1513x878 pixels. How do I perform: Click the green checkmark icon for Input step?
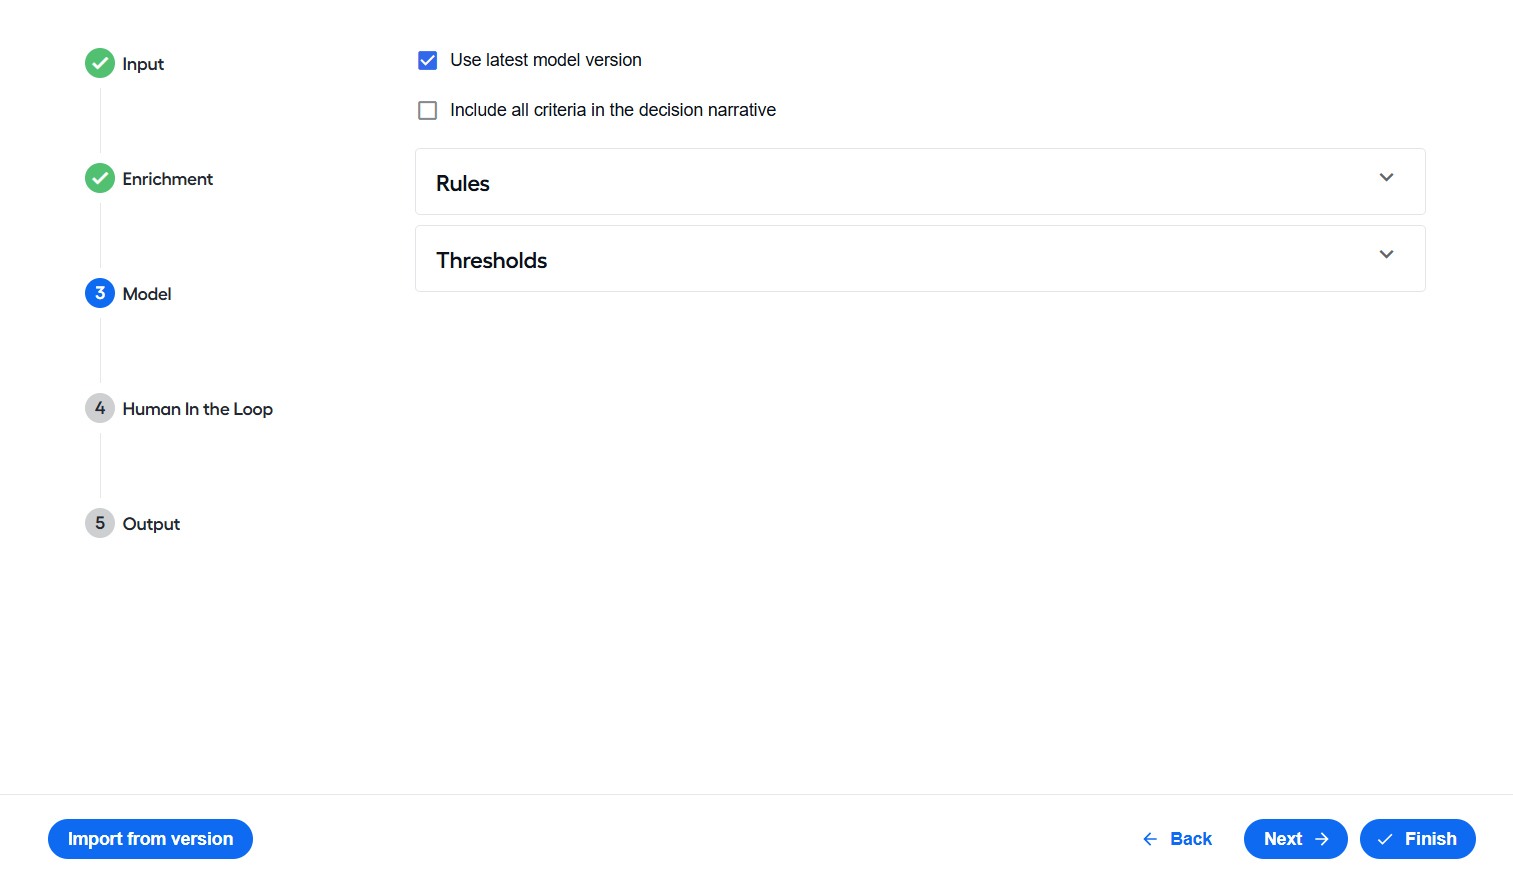100,63
